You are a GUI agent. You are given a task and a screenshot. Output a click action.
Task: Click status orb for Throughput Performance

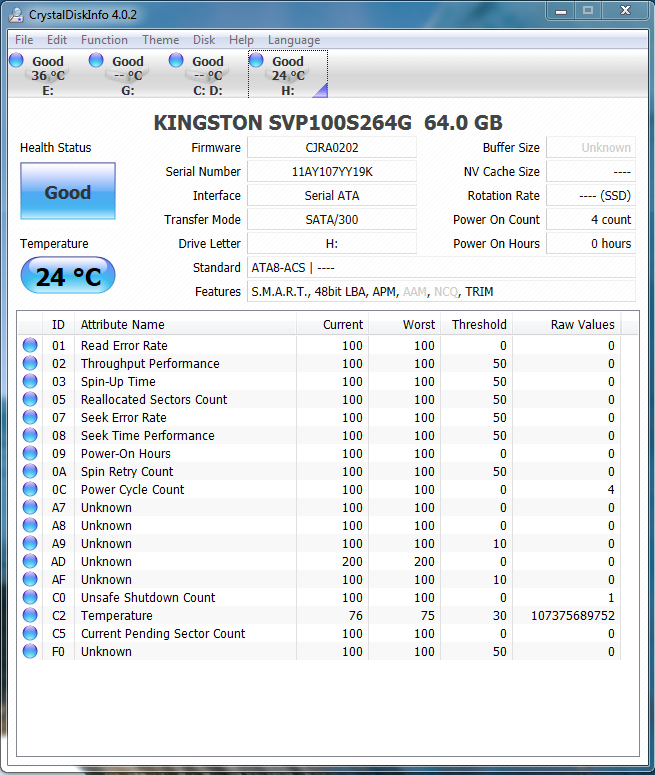(x=30, y=363)
